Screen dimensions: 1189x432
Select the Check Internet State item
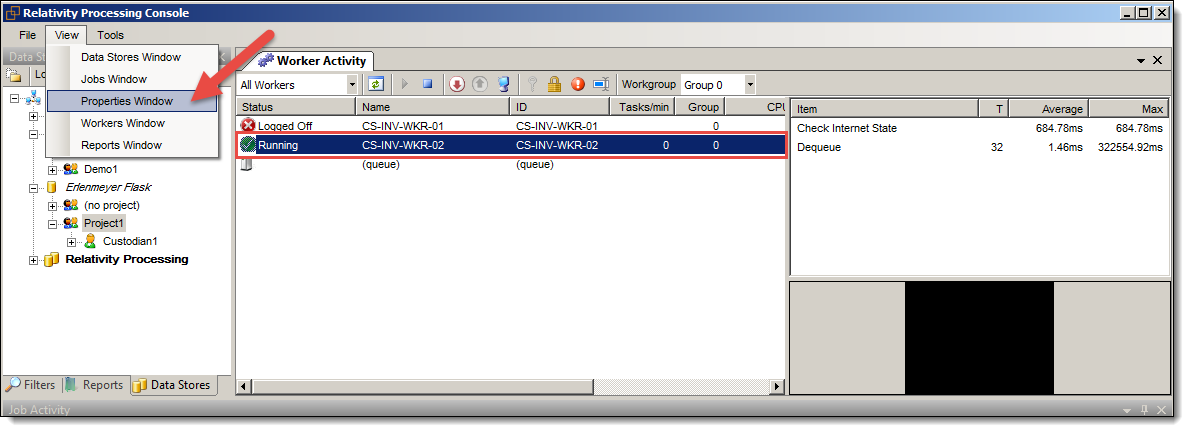846,129
